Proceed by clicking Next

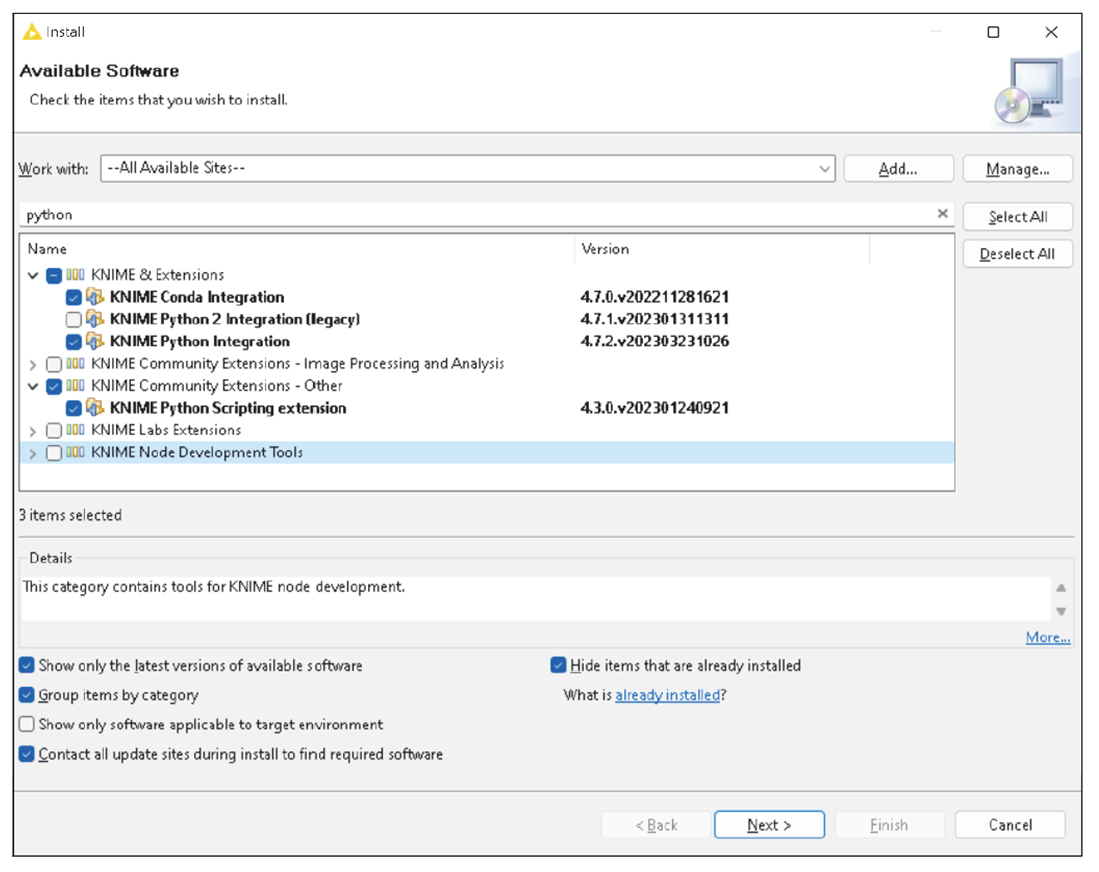(769, 824)
